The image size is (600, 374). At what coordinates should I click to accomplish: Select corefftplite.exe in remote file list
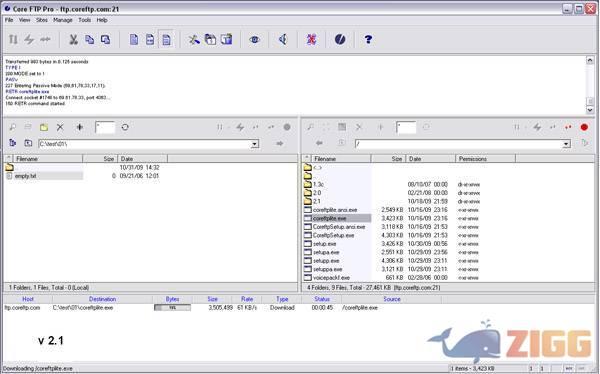click(x=329, y=218)
